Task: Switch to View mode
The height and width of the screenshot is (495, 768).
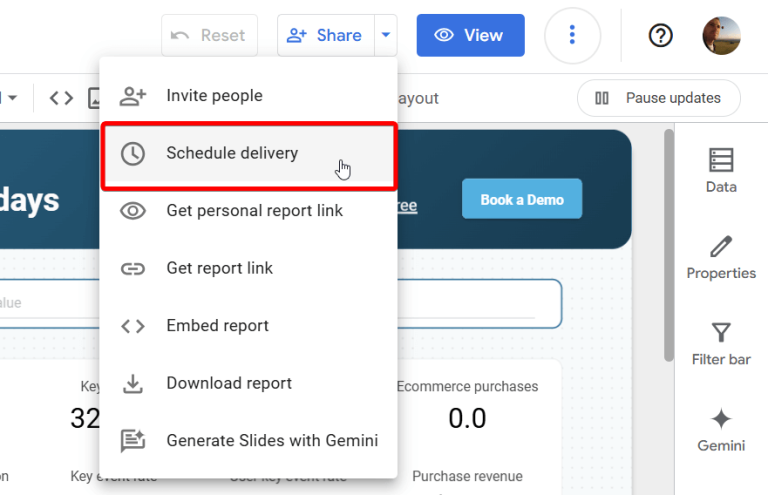Action: coord(470,35)
